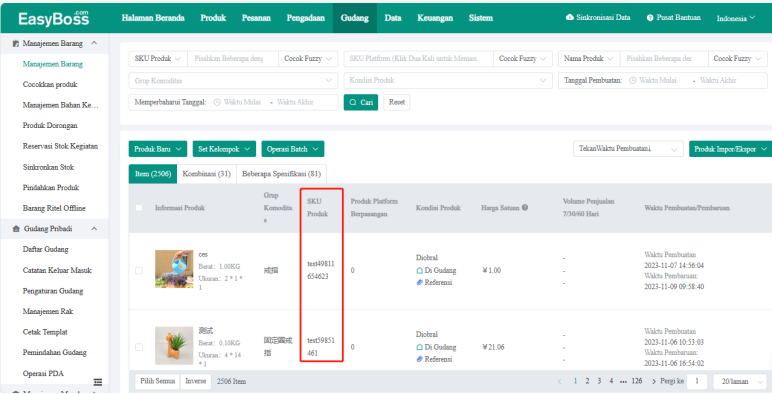Click Di Gudang icon for test49811654623
This screenshot has height=394, width=772.
[419, 270]
